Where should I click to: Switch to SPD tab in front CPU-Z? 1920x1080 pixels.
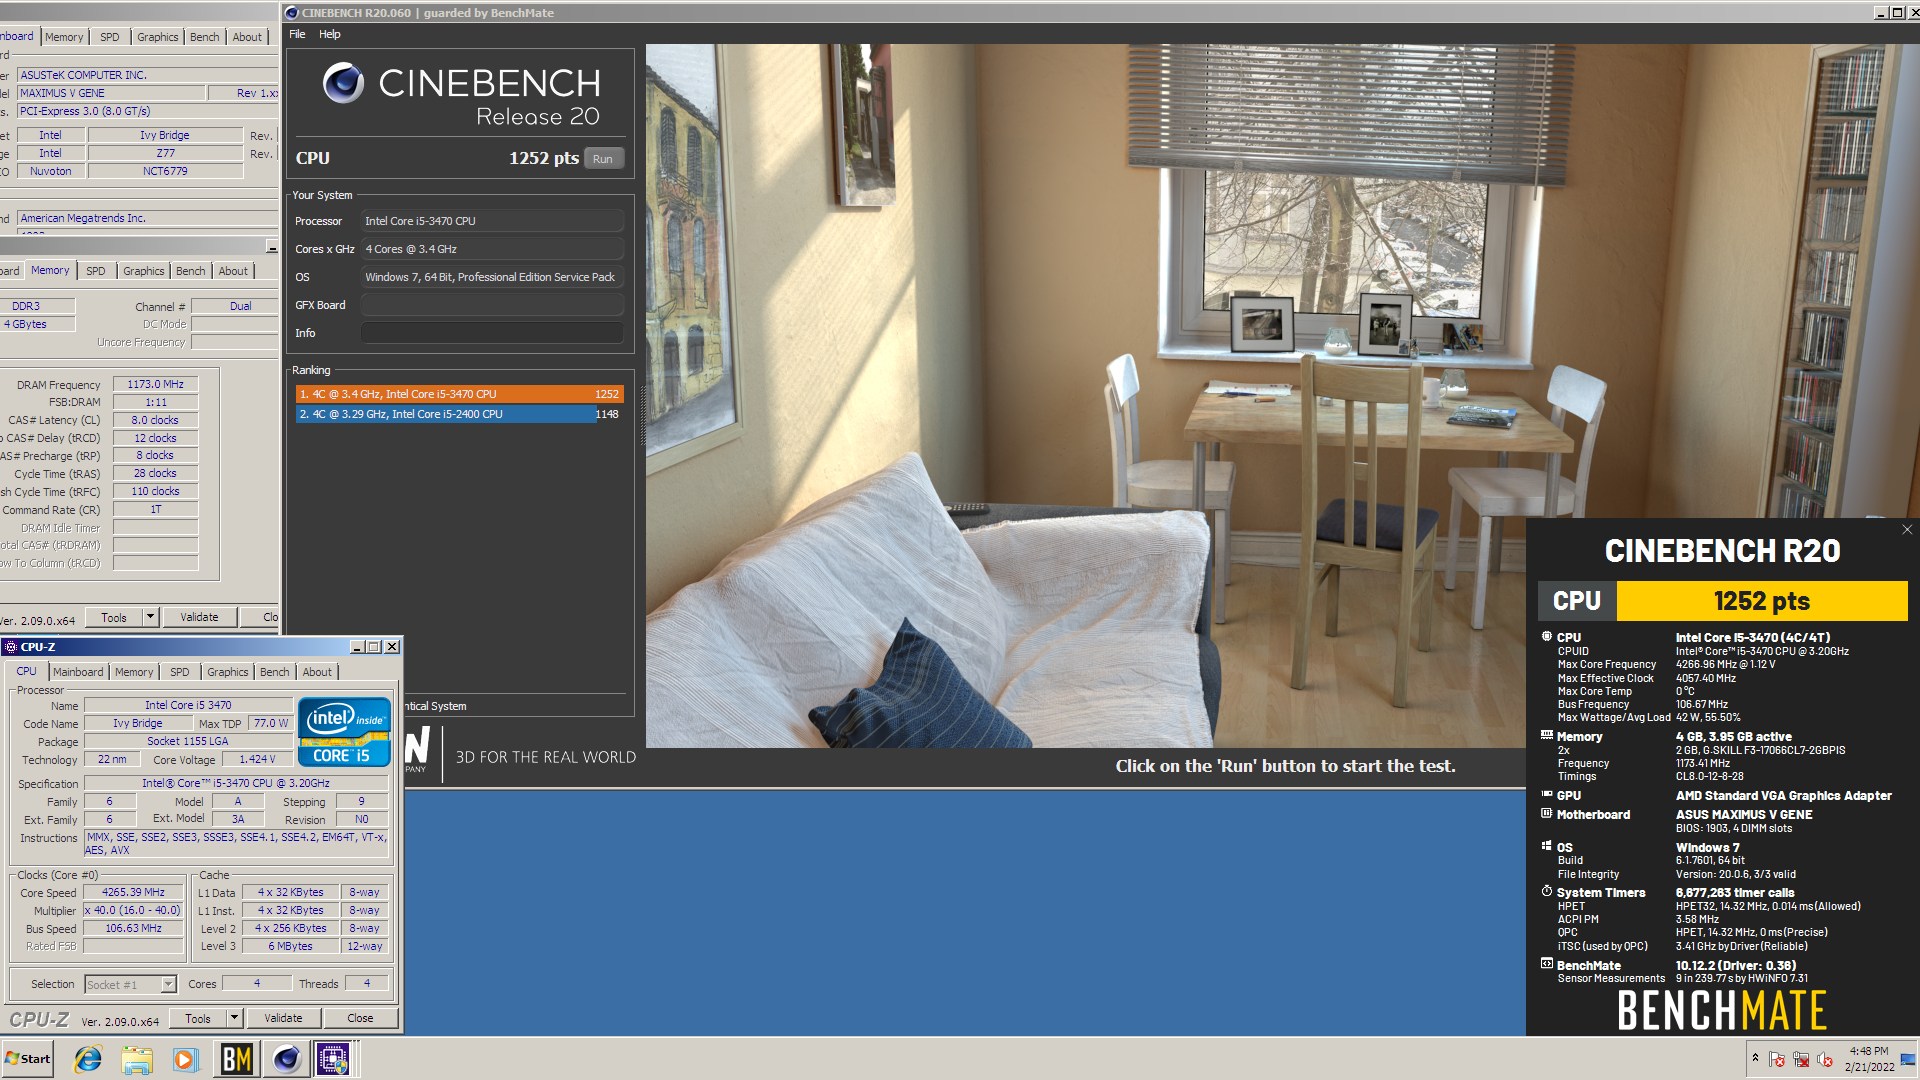(180, 672)
